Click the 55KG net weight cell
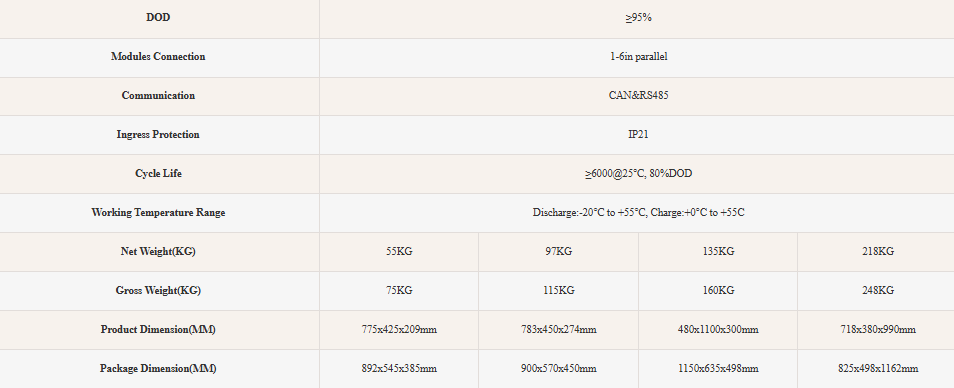 399,251
